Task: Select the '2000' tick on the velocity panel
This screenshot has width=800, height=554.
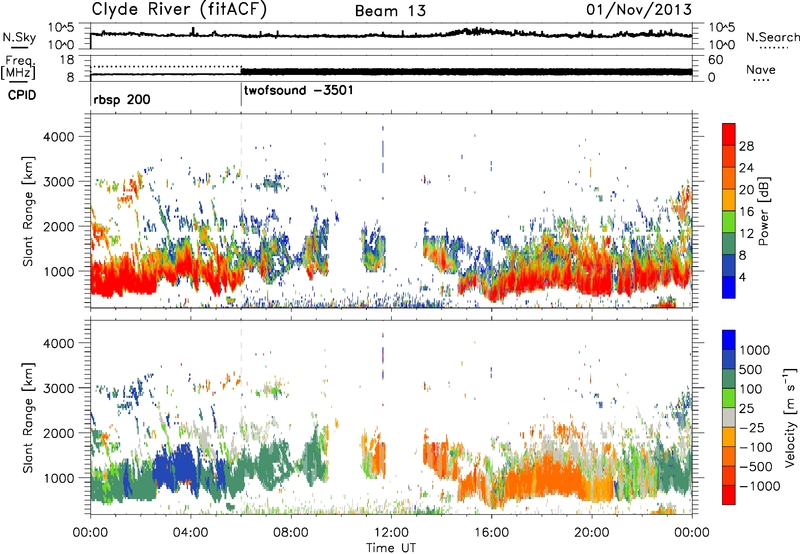Action: (58, 433)
